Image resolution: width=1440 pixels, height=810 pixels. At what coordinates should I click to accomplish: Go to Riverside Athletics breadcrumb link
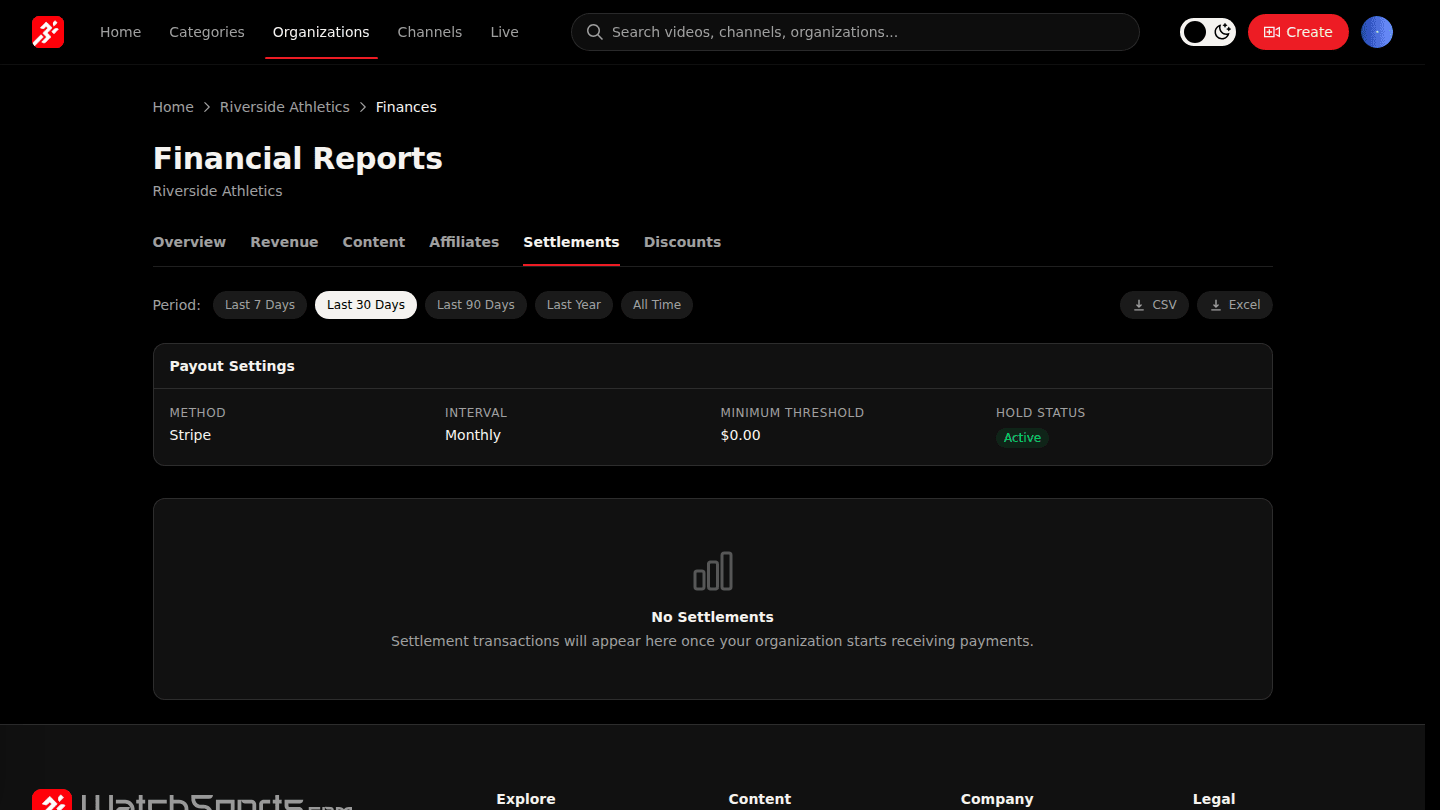[285, 107]
